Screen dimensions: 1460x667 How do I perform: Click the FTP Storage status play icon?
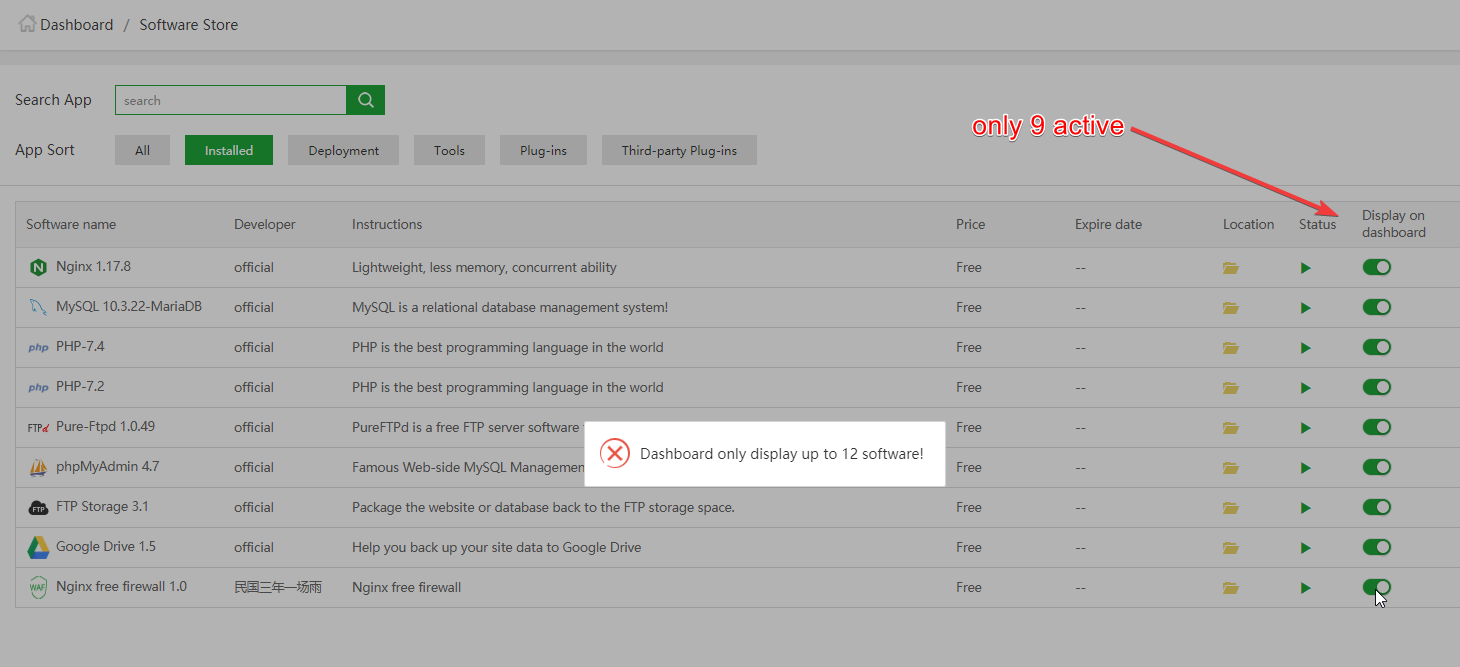tap(1305, 508)
